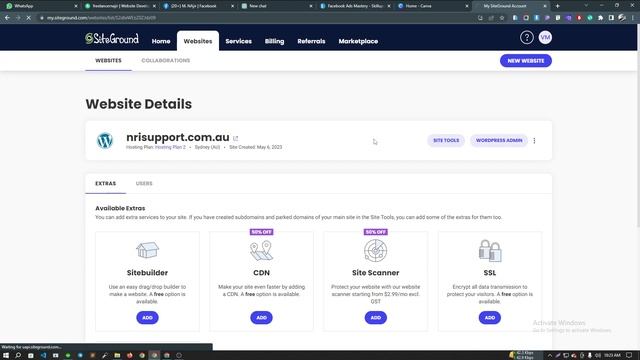The image size is (640, 360).
Task: Click the NEW WEBSITE button
Action: point(526,60)
